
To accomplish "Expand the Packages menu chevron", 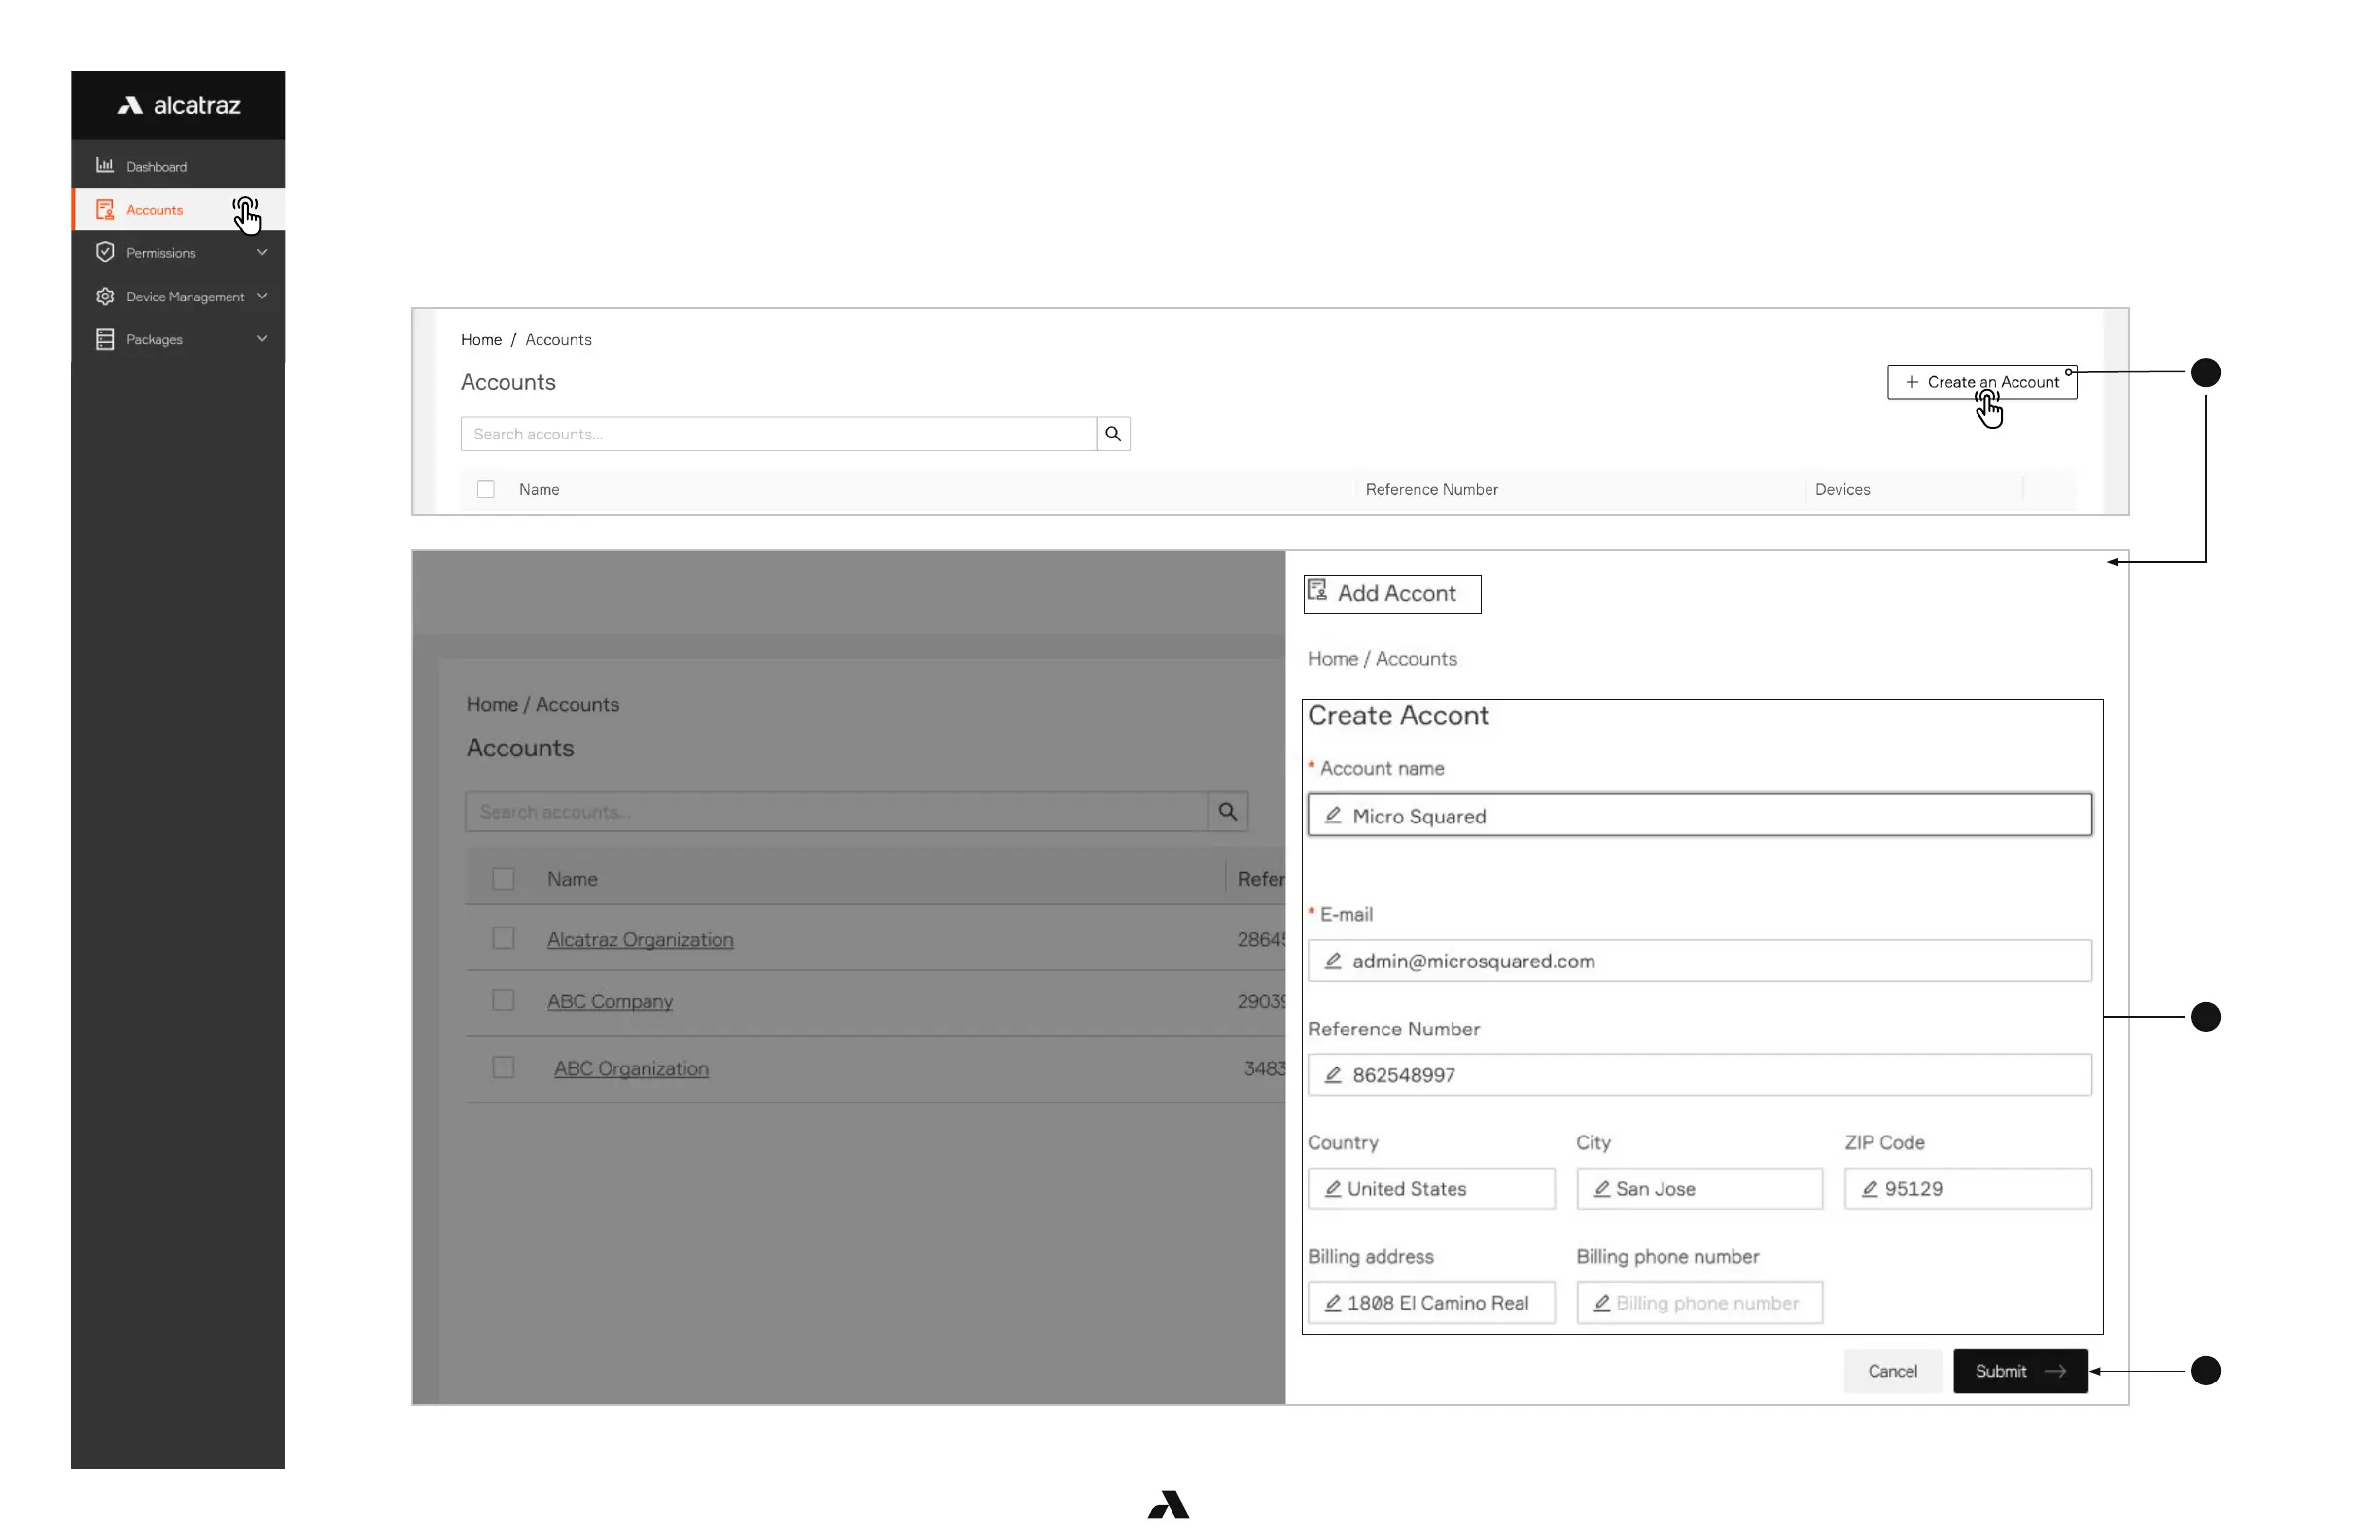I will click(x=262, y=339).
